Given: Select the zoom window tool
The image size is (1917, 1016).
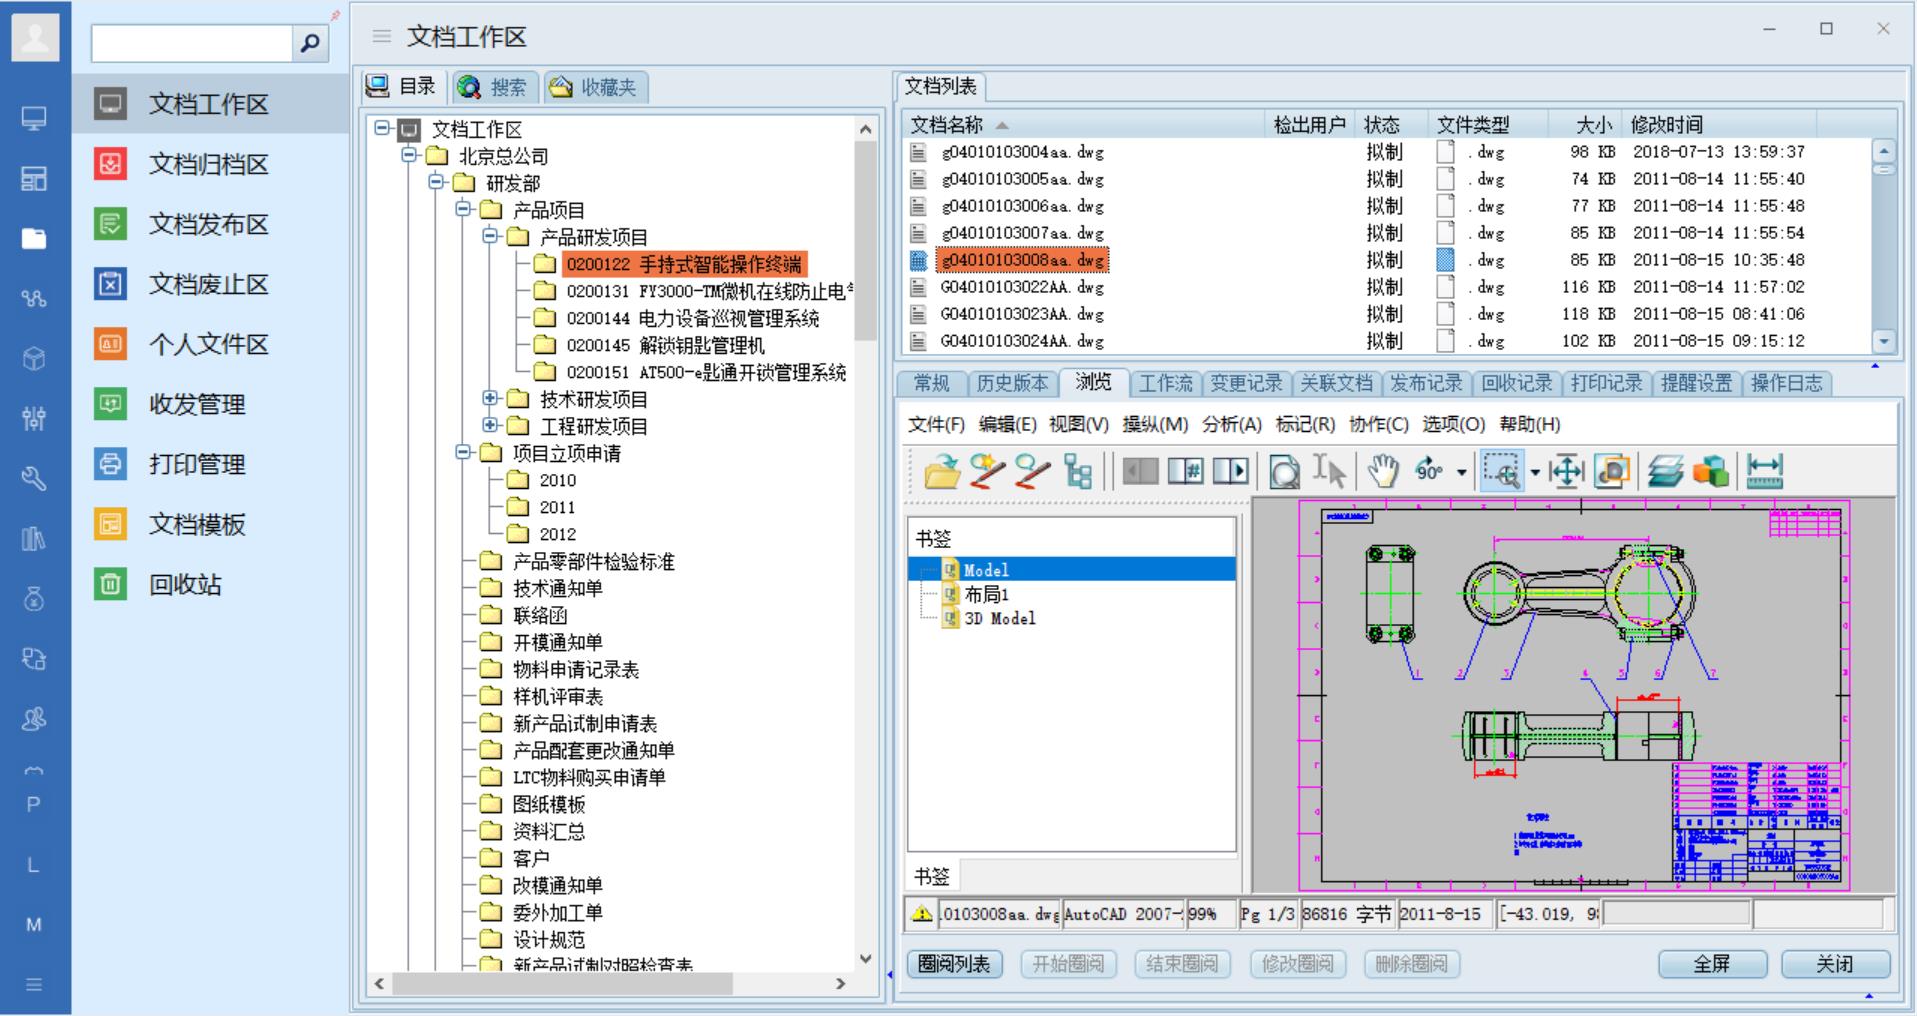Looking at the screenshot, I should coord(1501,470).
